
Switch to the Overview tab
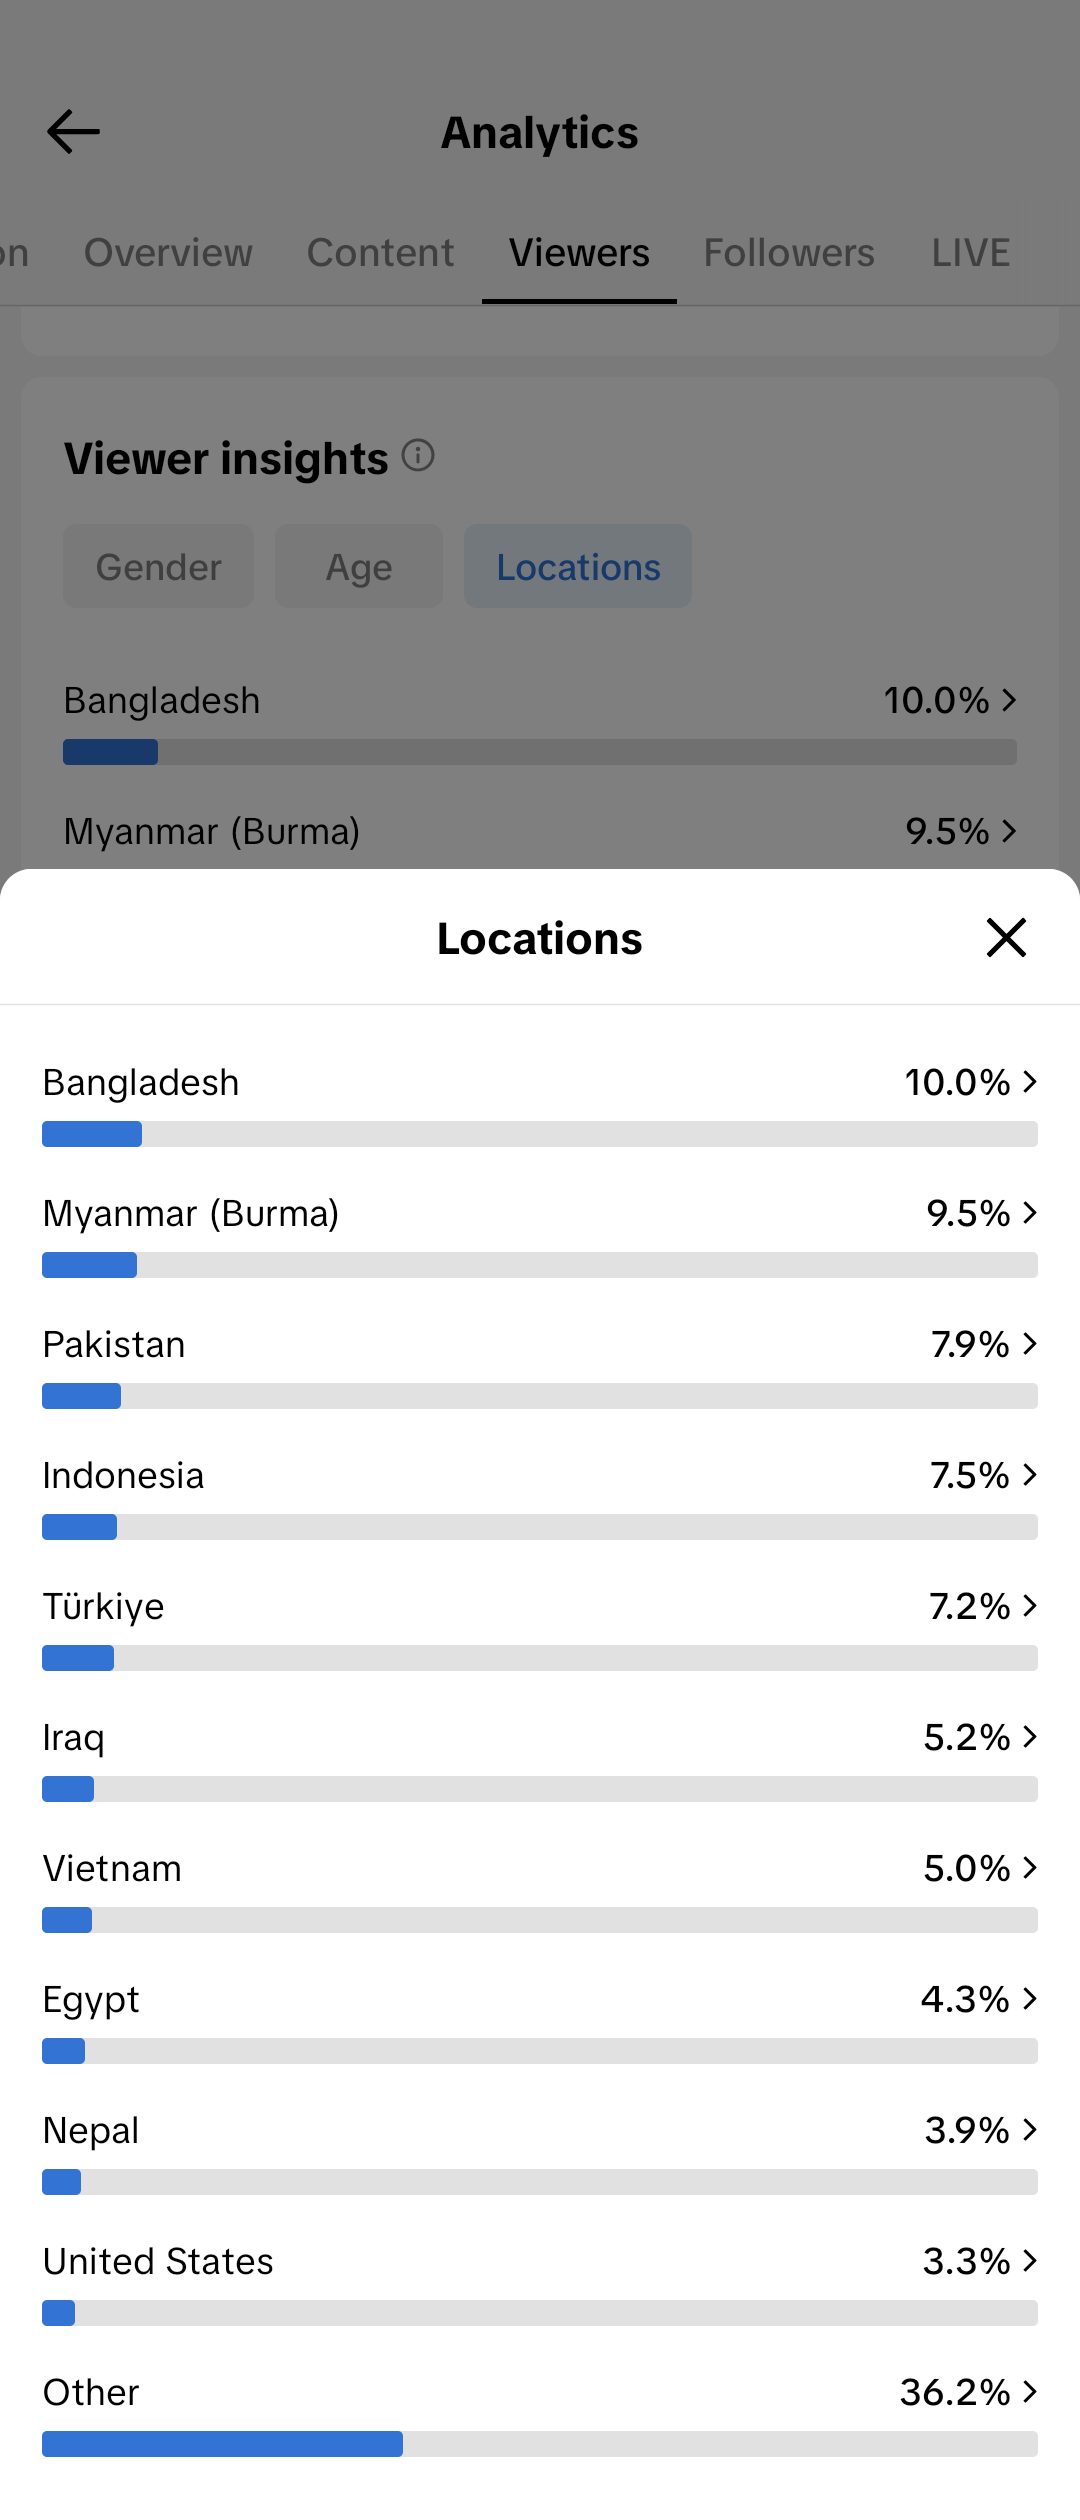click(168, 253)
